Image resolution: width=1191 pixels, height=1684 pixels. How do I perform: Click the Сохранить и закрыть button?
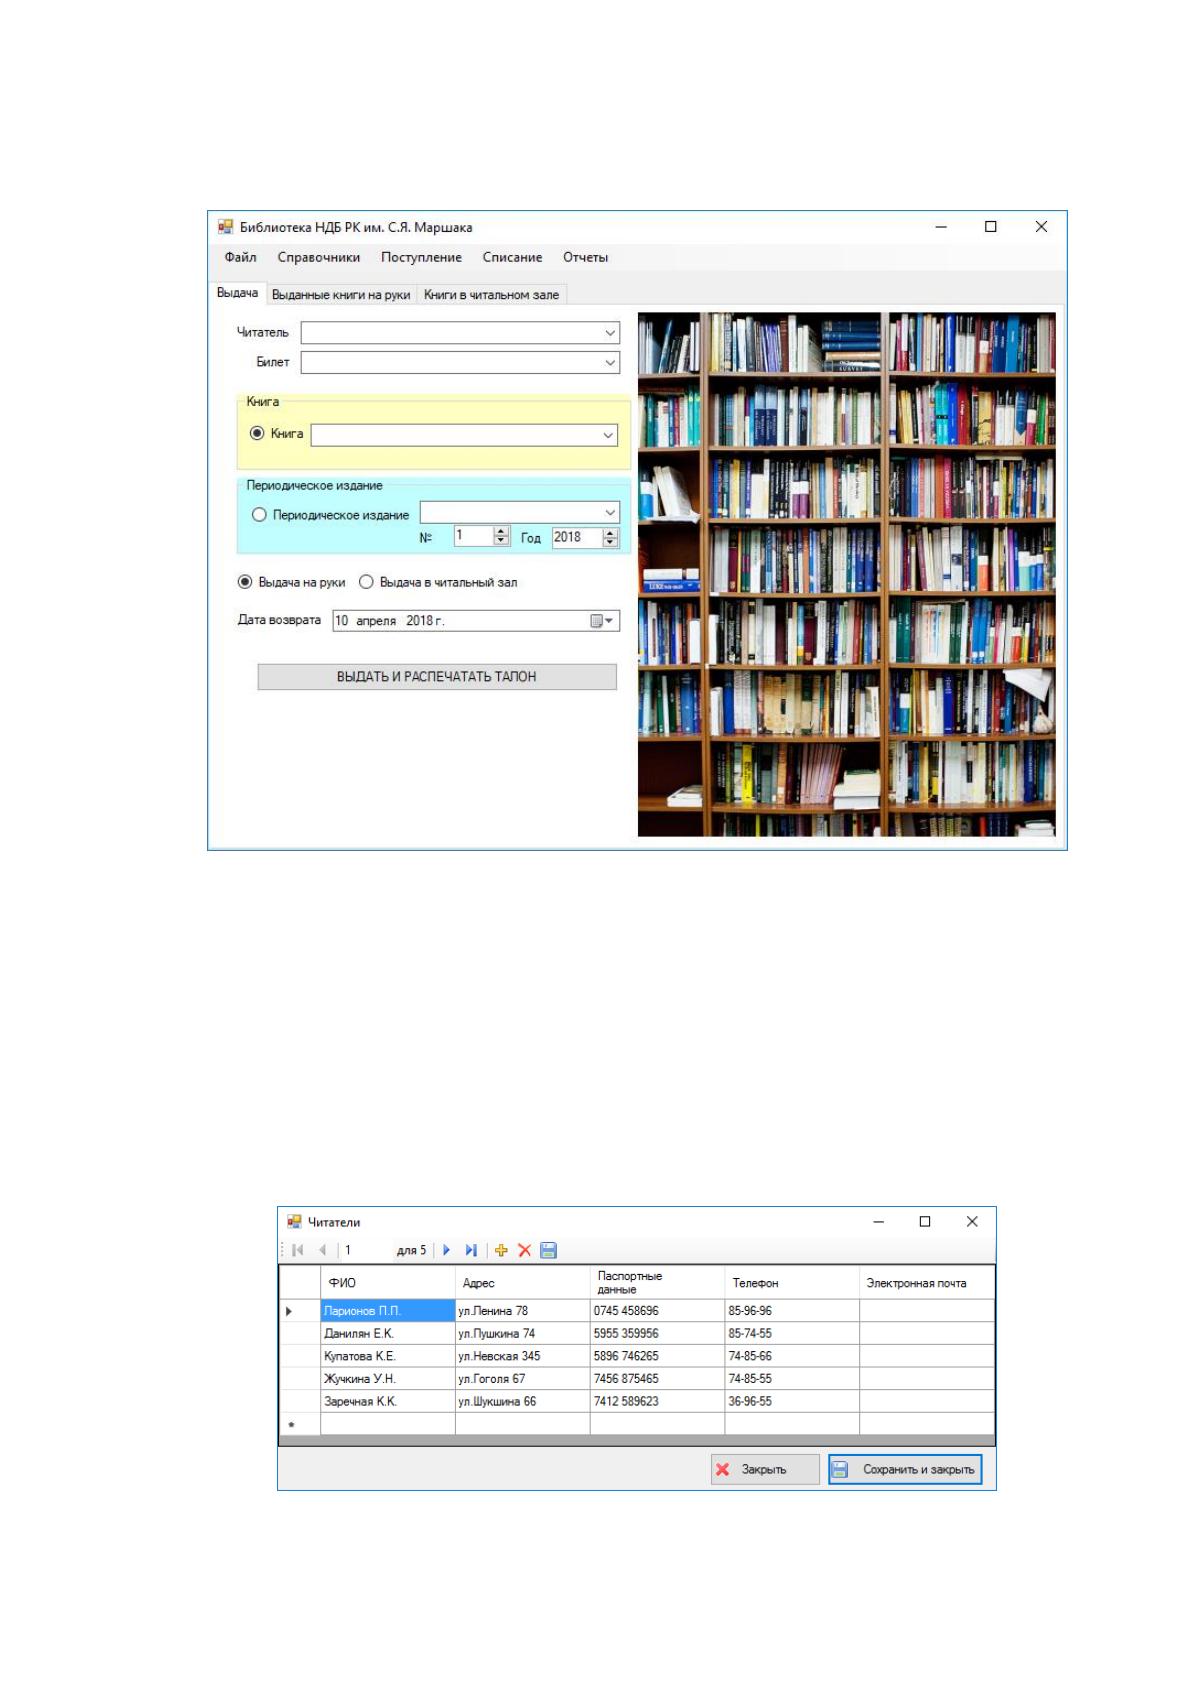click(905, 1469)
